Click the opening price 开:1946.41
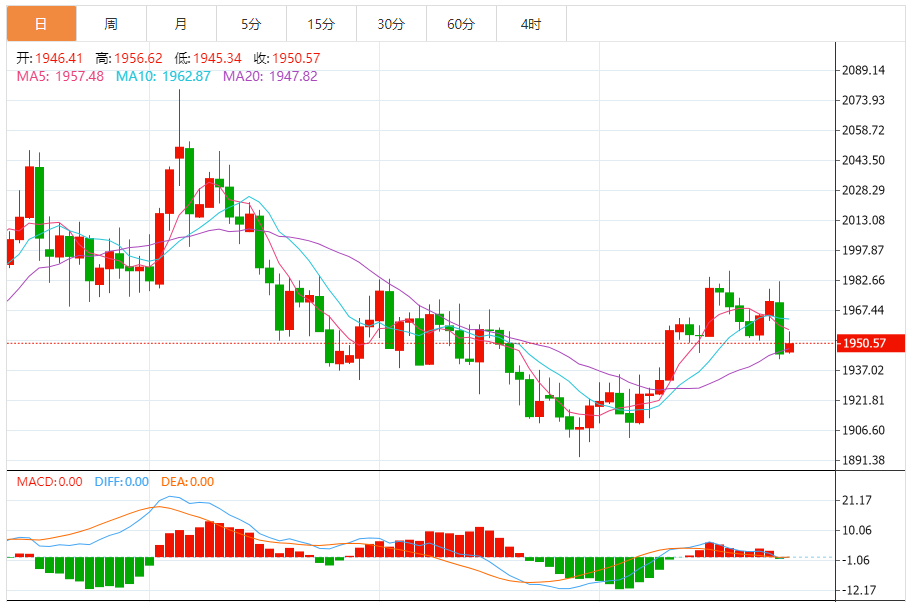Viewport: 912px width, 602px height. [49, 58]
